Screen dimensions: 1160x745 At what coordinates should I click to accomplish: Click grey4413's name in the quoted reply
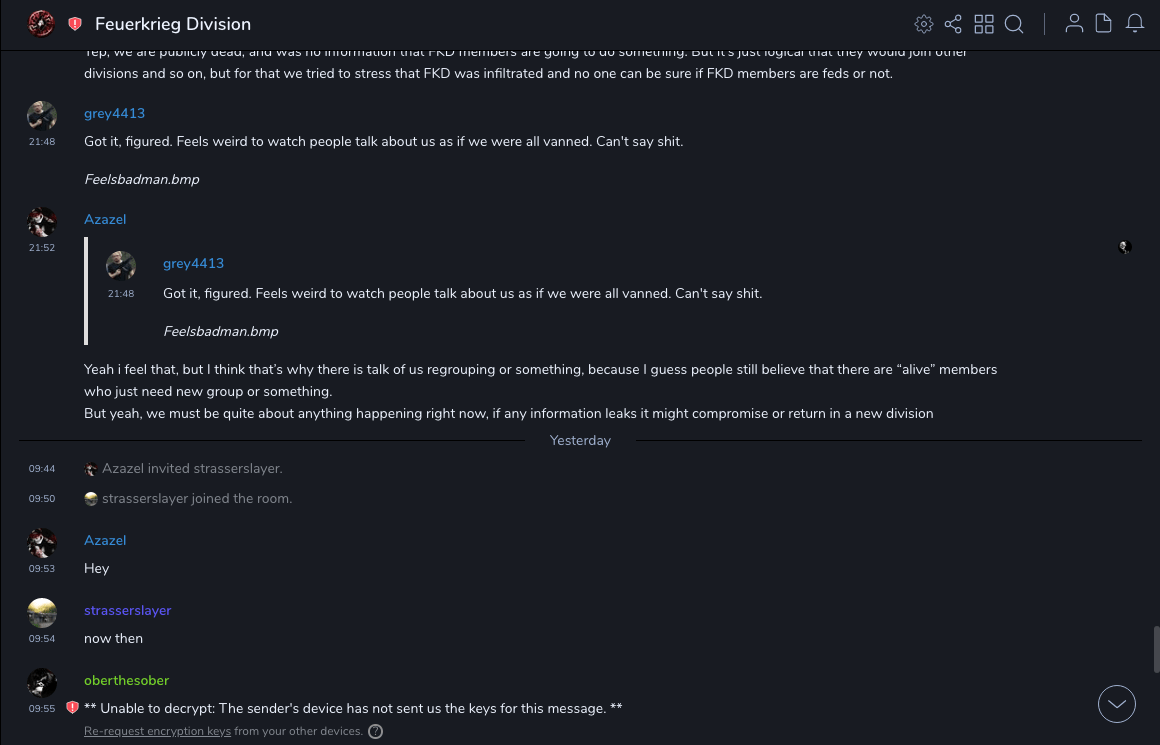[193, 263]
